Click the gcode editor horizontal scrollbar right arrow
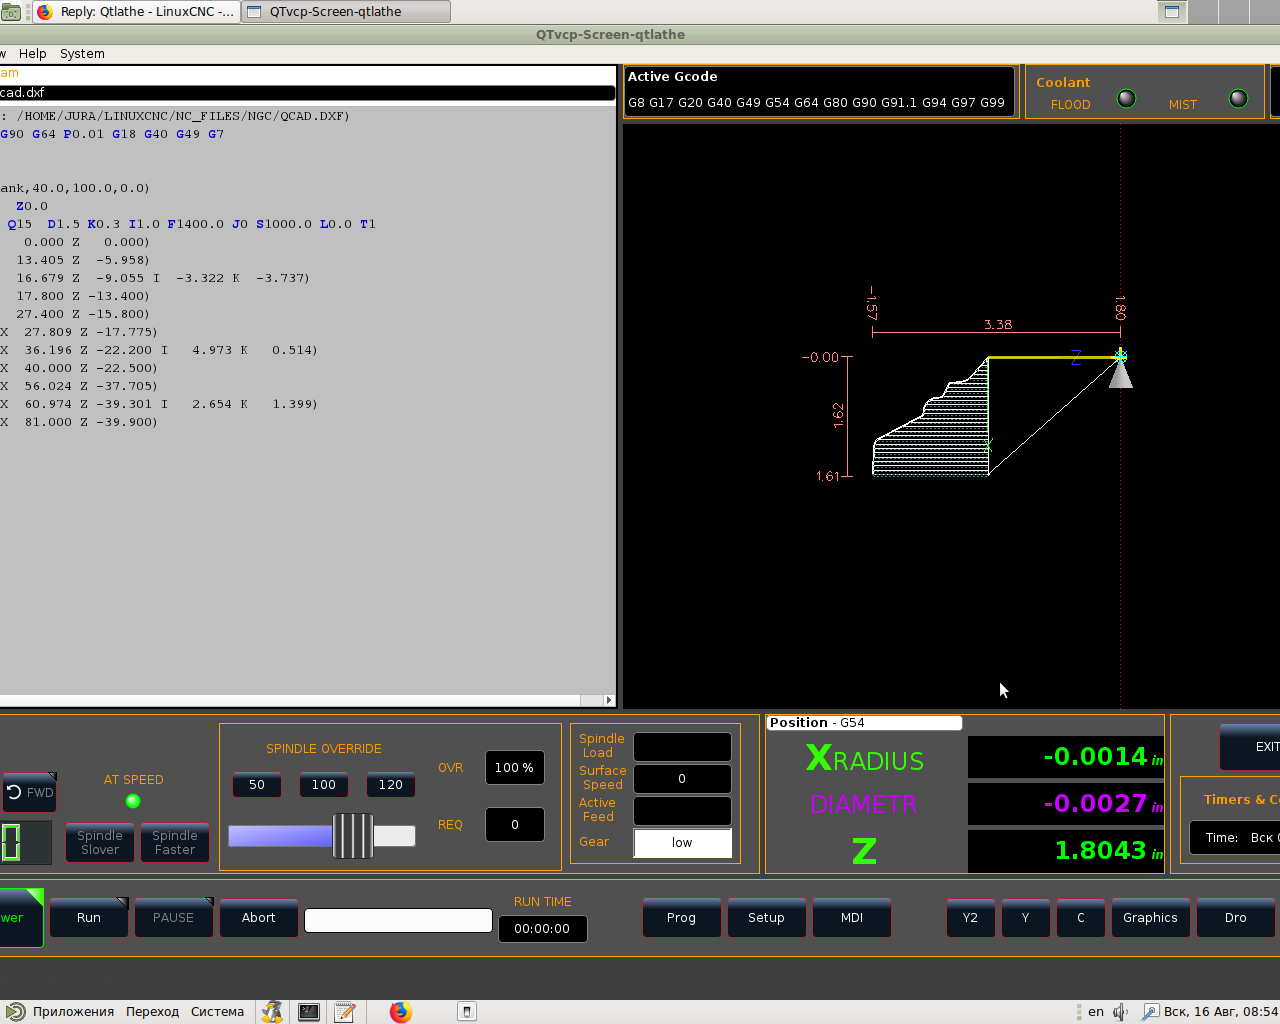This screenshot has height=1024, width=1280. 609,700
